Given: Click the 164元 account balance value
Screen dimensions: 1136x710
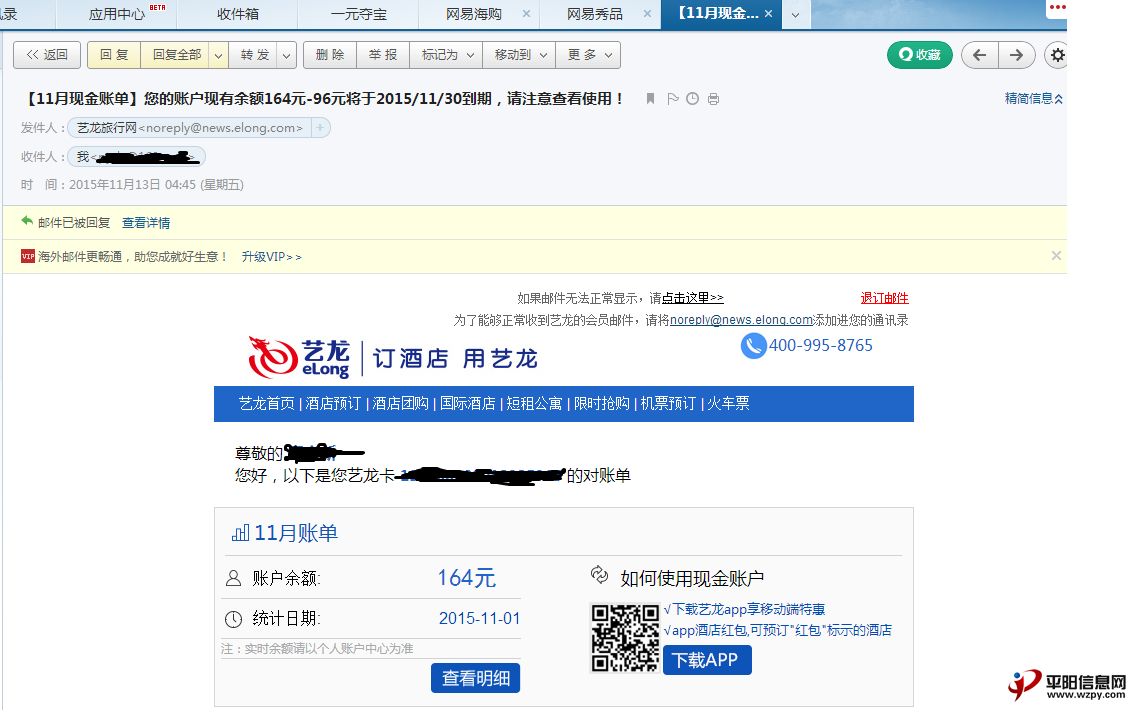Looking at the screenshot, I should [467, 577].
